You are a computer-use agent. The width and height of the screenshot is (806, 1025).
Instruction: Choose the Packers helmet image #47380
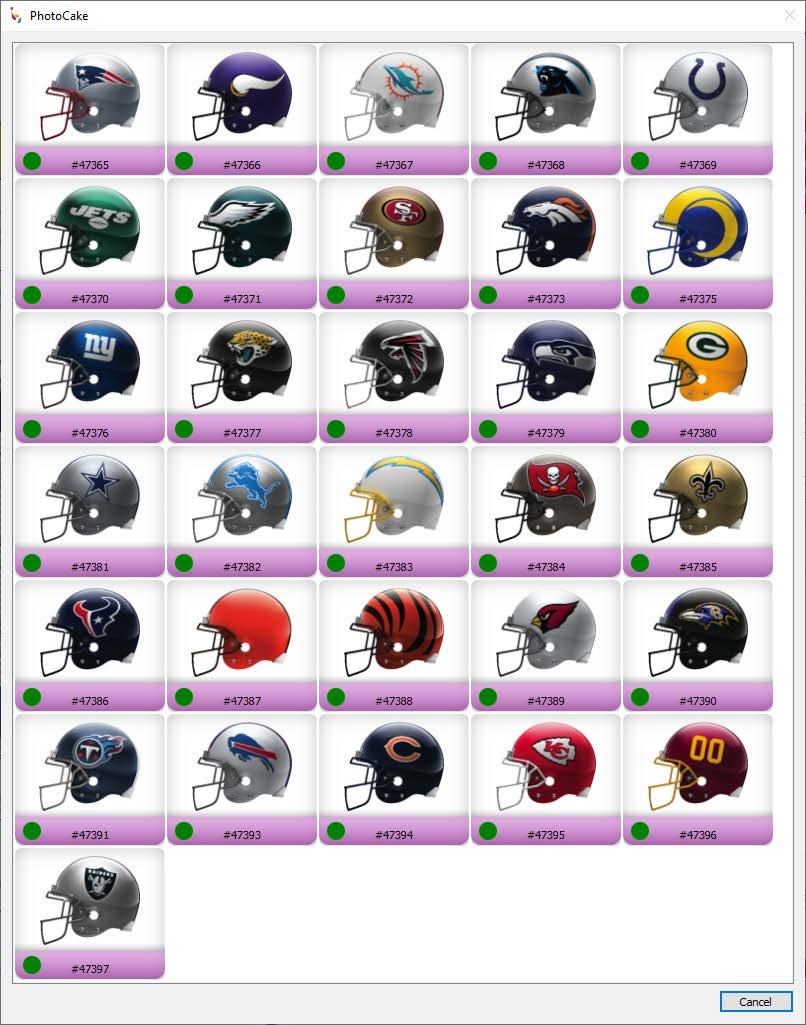(x=697, y=365)
